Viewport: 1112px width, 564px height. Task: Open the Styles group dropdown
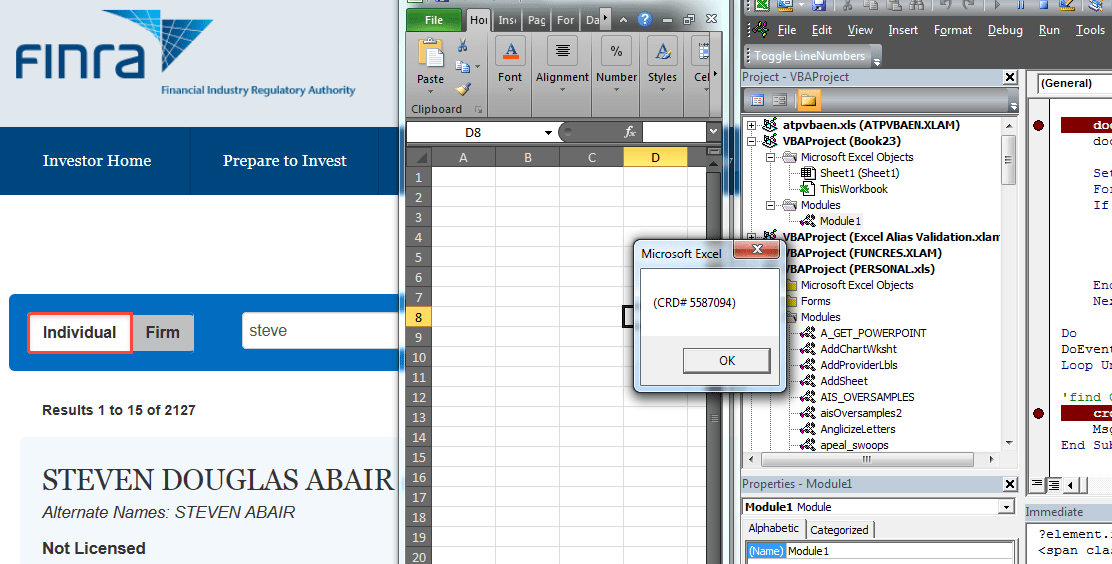click(662, 90)
